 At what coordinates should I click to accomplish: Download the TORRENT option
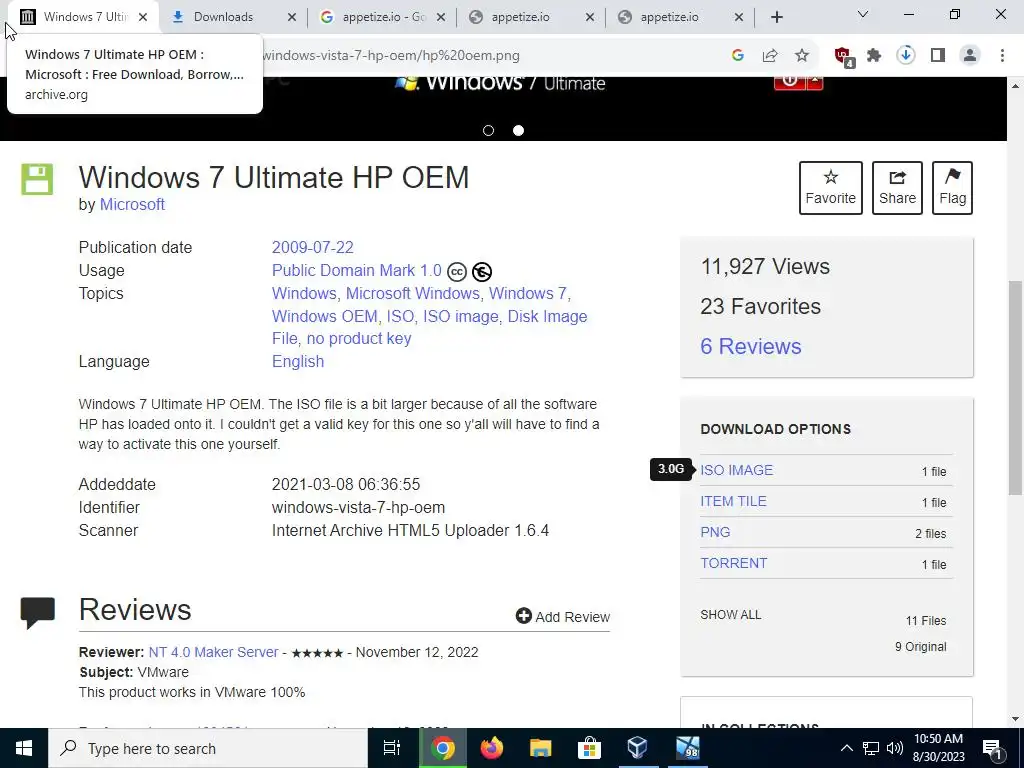[x=734, y=563]
